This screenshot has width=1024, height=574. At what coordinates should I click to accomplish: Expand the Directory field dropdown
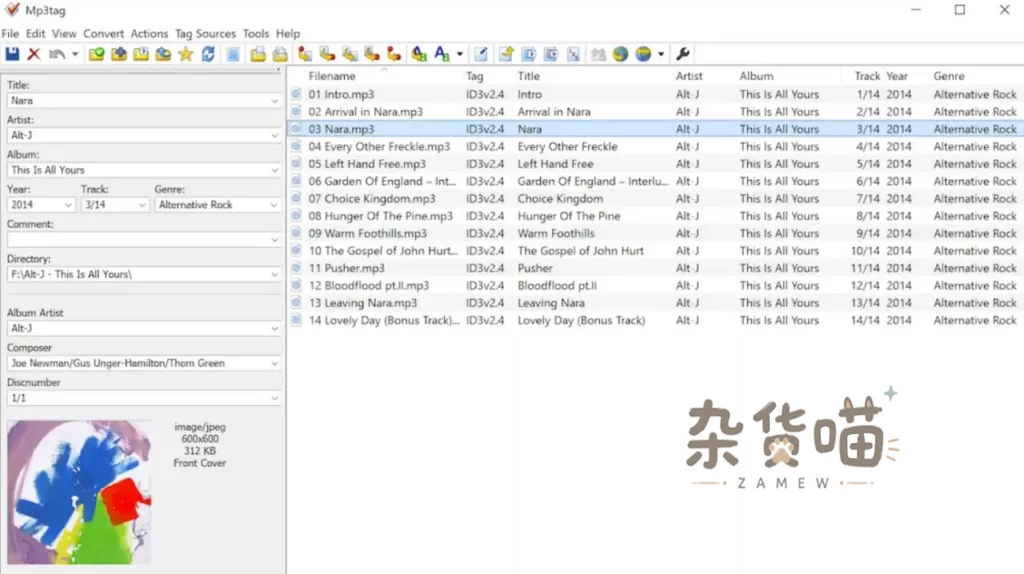coord(274,275)
